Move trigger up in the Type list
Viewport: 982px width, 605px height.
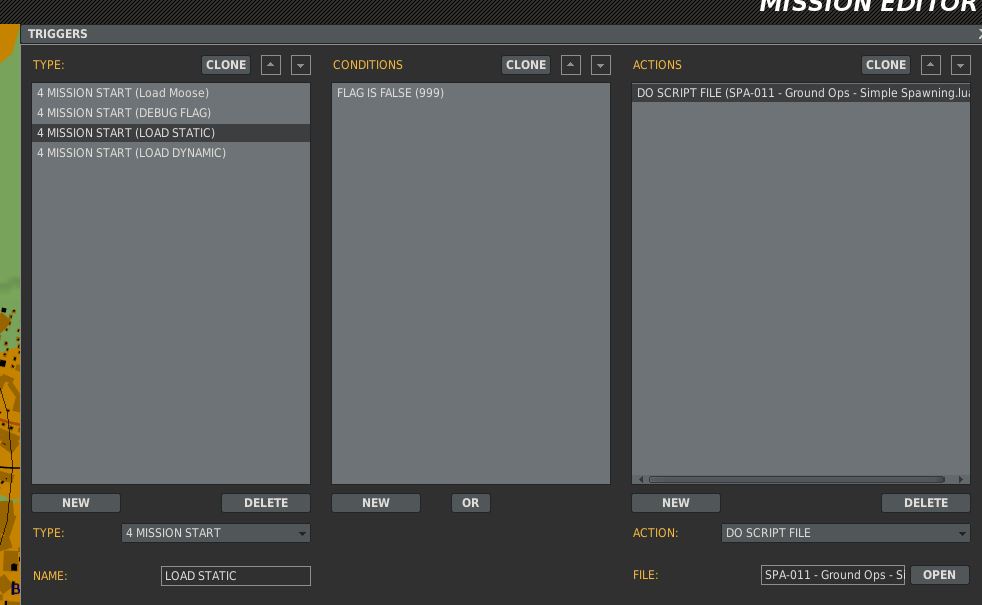271,65
